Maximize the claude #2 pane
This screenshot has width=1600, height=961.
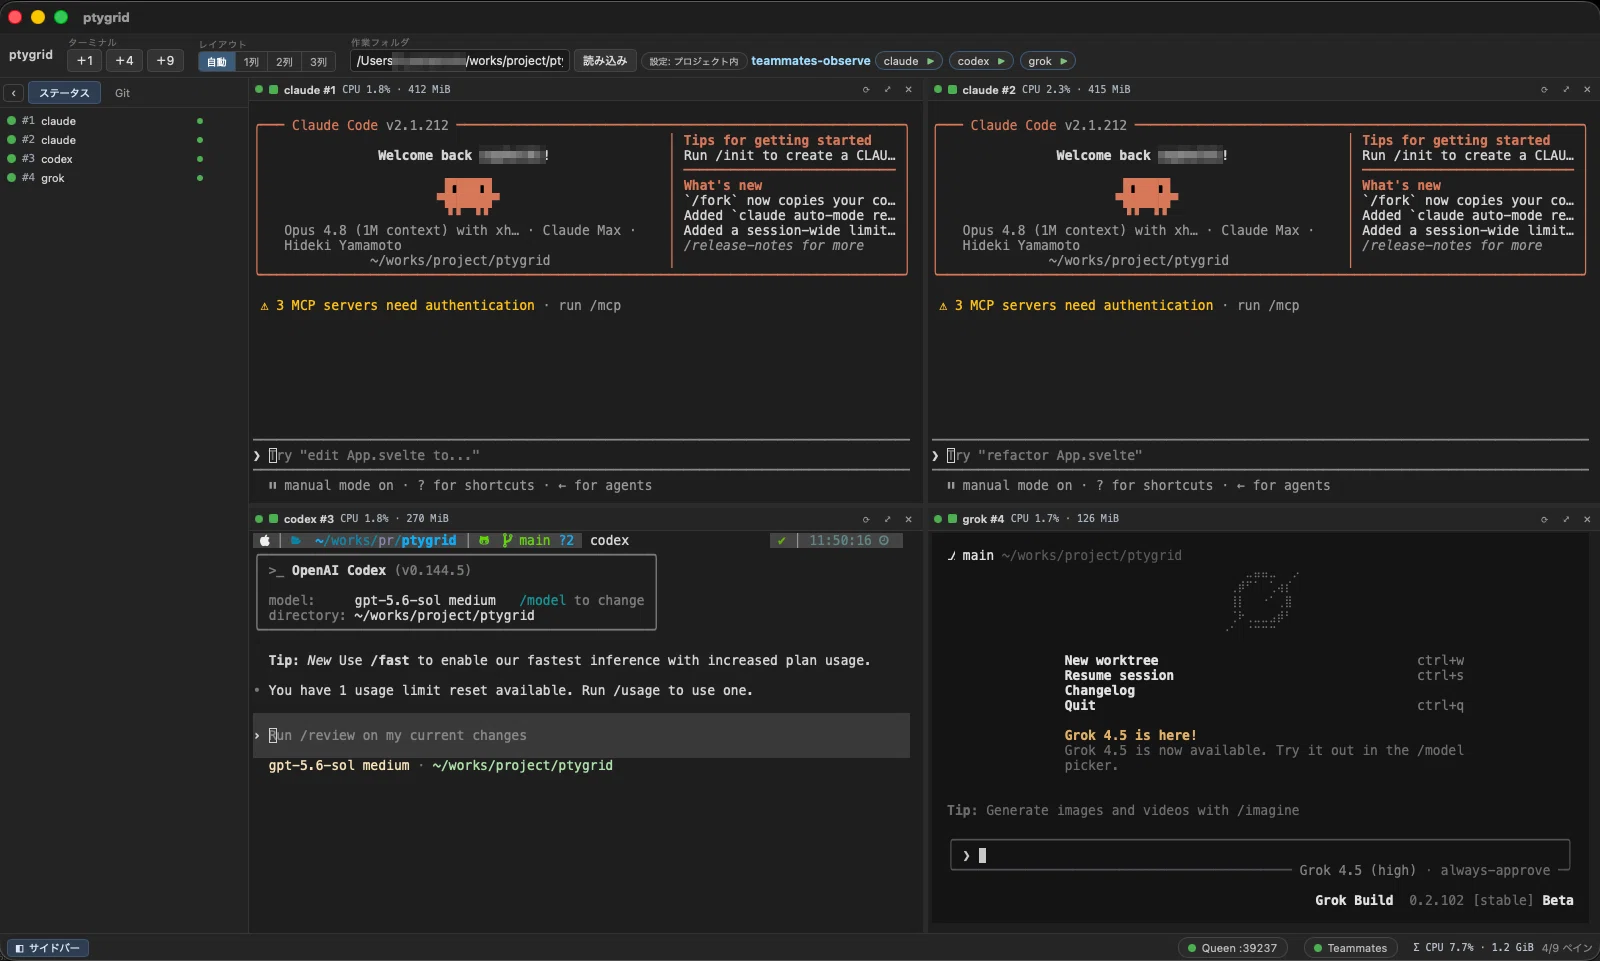(x=1566, y=89)
